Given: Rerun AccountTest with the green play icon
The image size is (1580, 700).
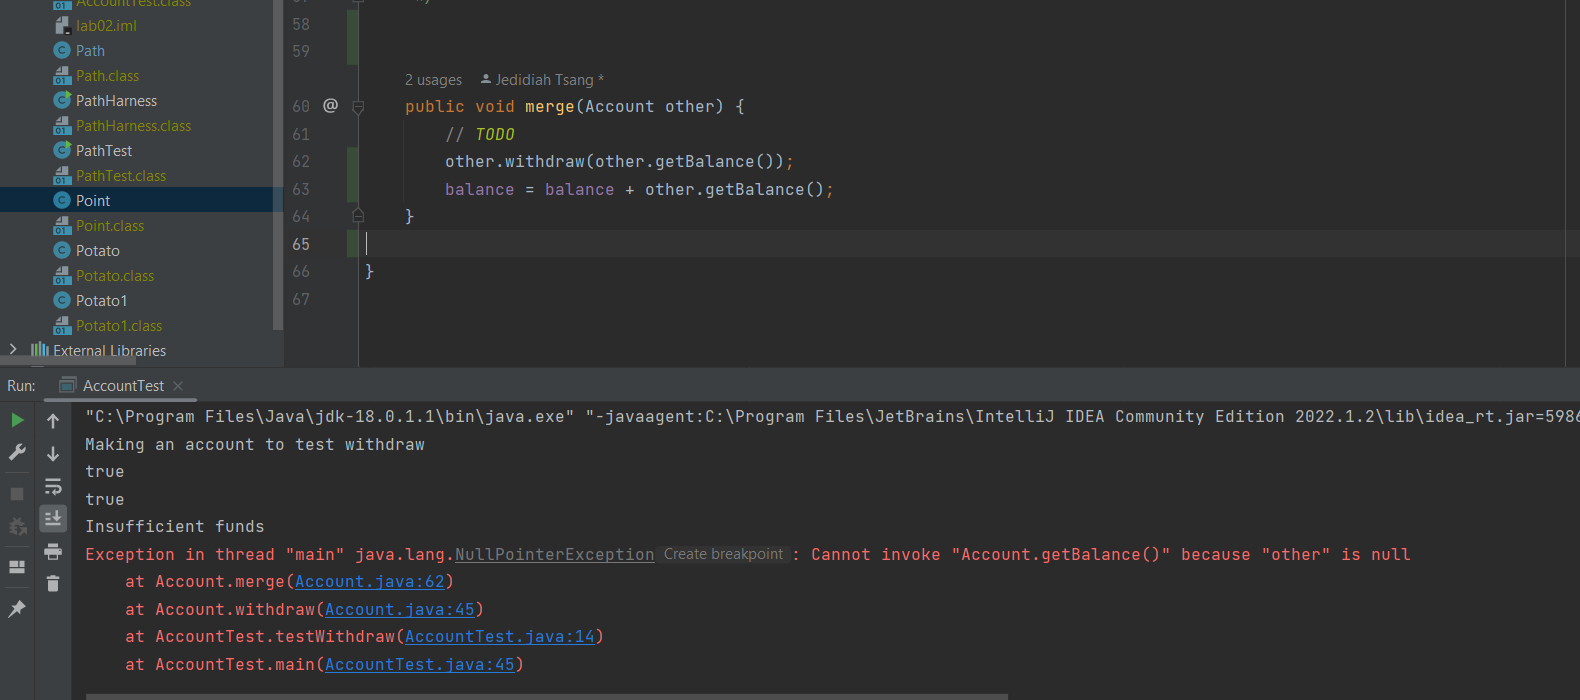Looking at the screenshot, I should [17, 420].
